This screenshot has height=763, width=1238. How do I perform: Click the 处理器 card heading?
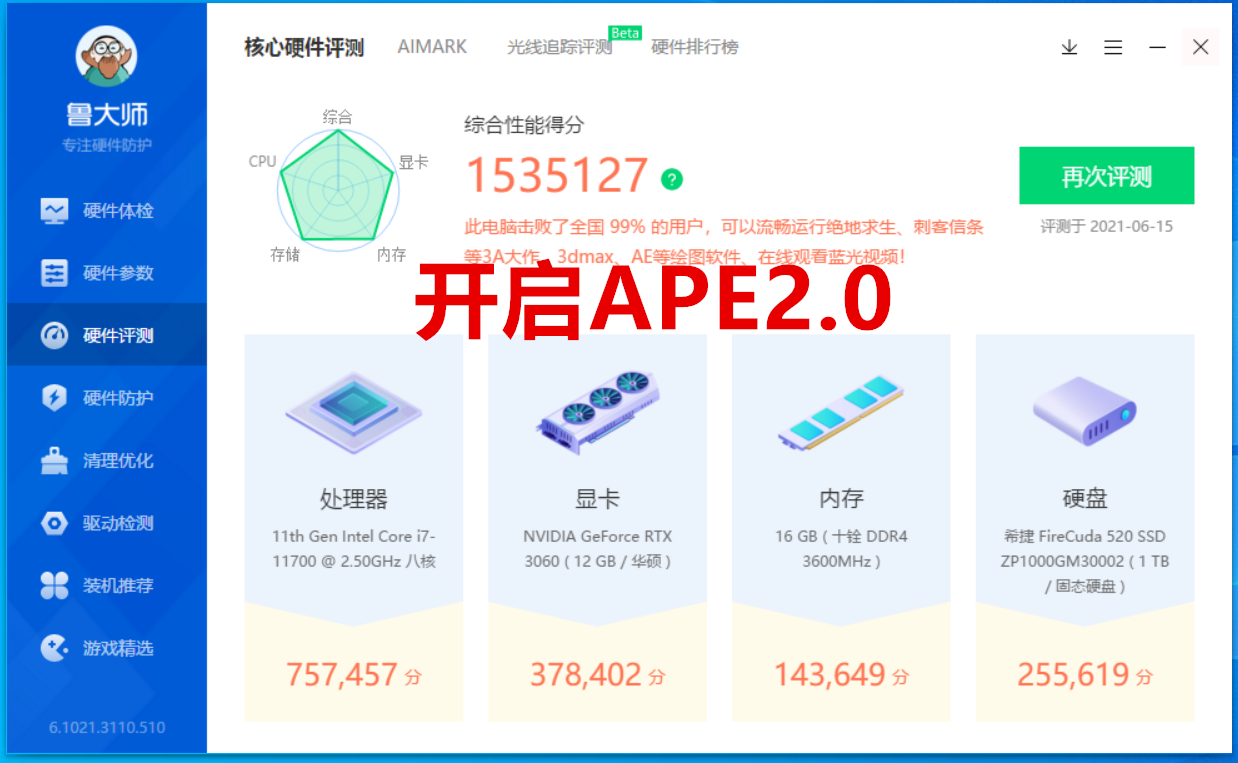(353, 498)
